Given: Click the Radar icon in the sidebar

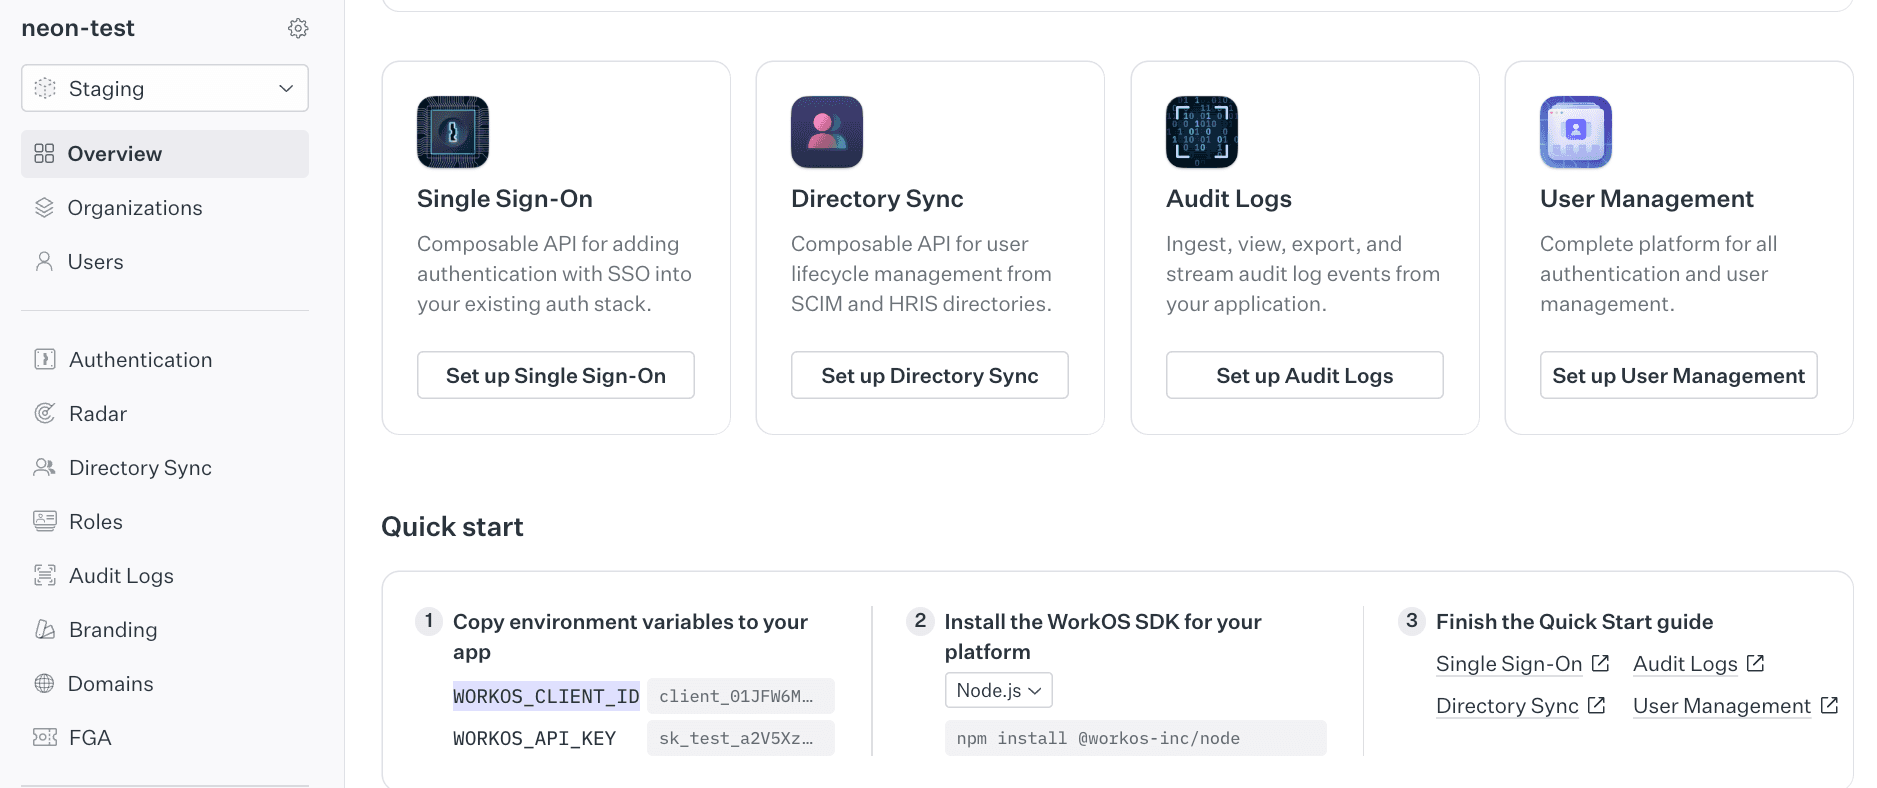Looking at the screenshot, I should click(45, 413).
